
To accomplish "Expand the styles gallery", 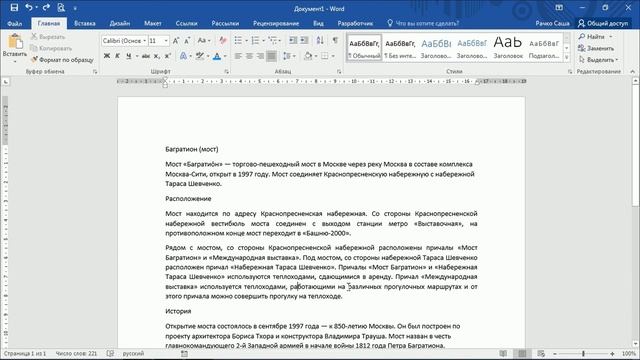I will point(567,58).
